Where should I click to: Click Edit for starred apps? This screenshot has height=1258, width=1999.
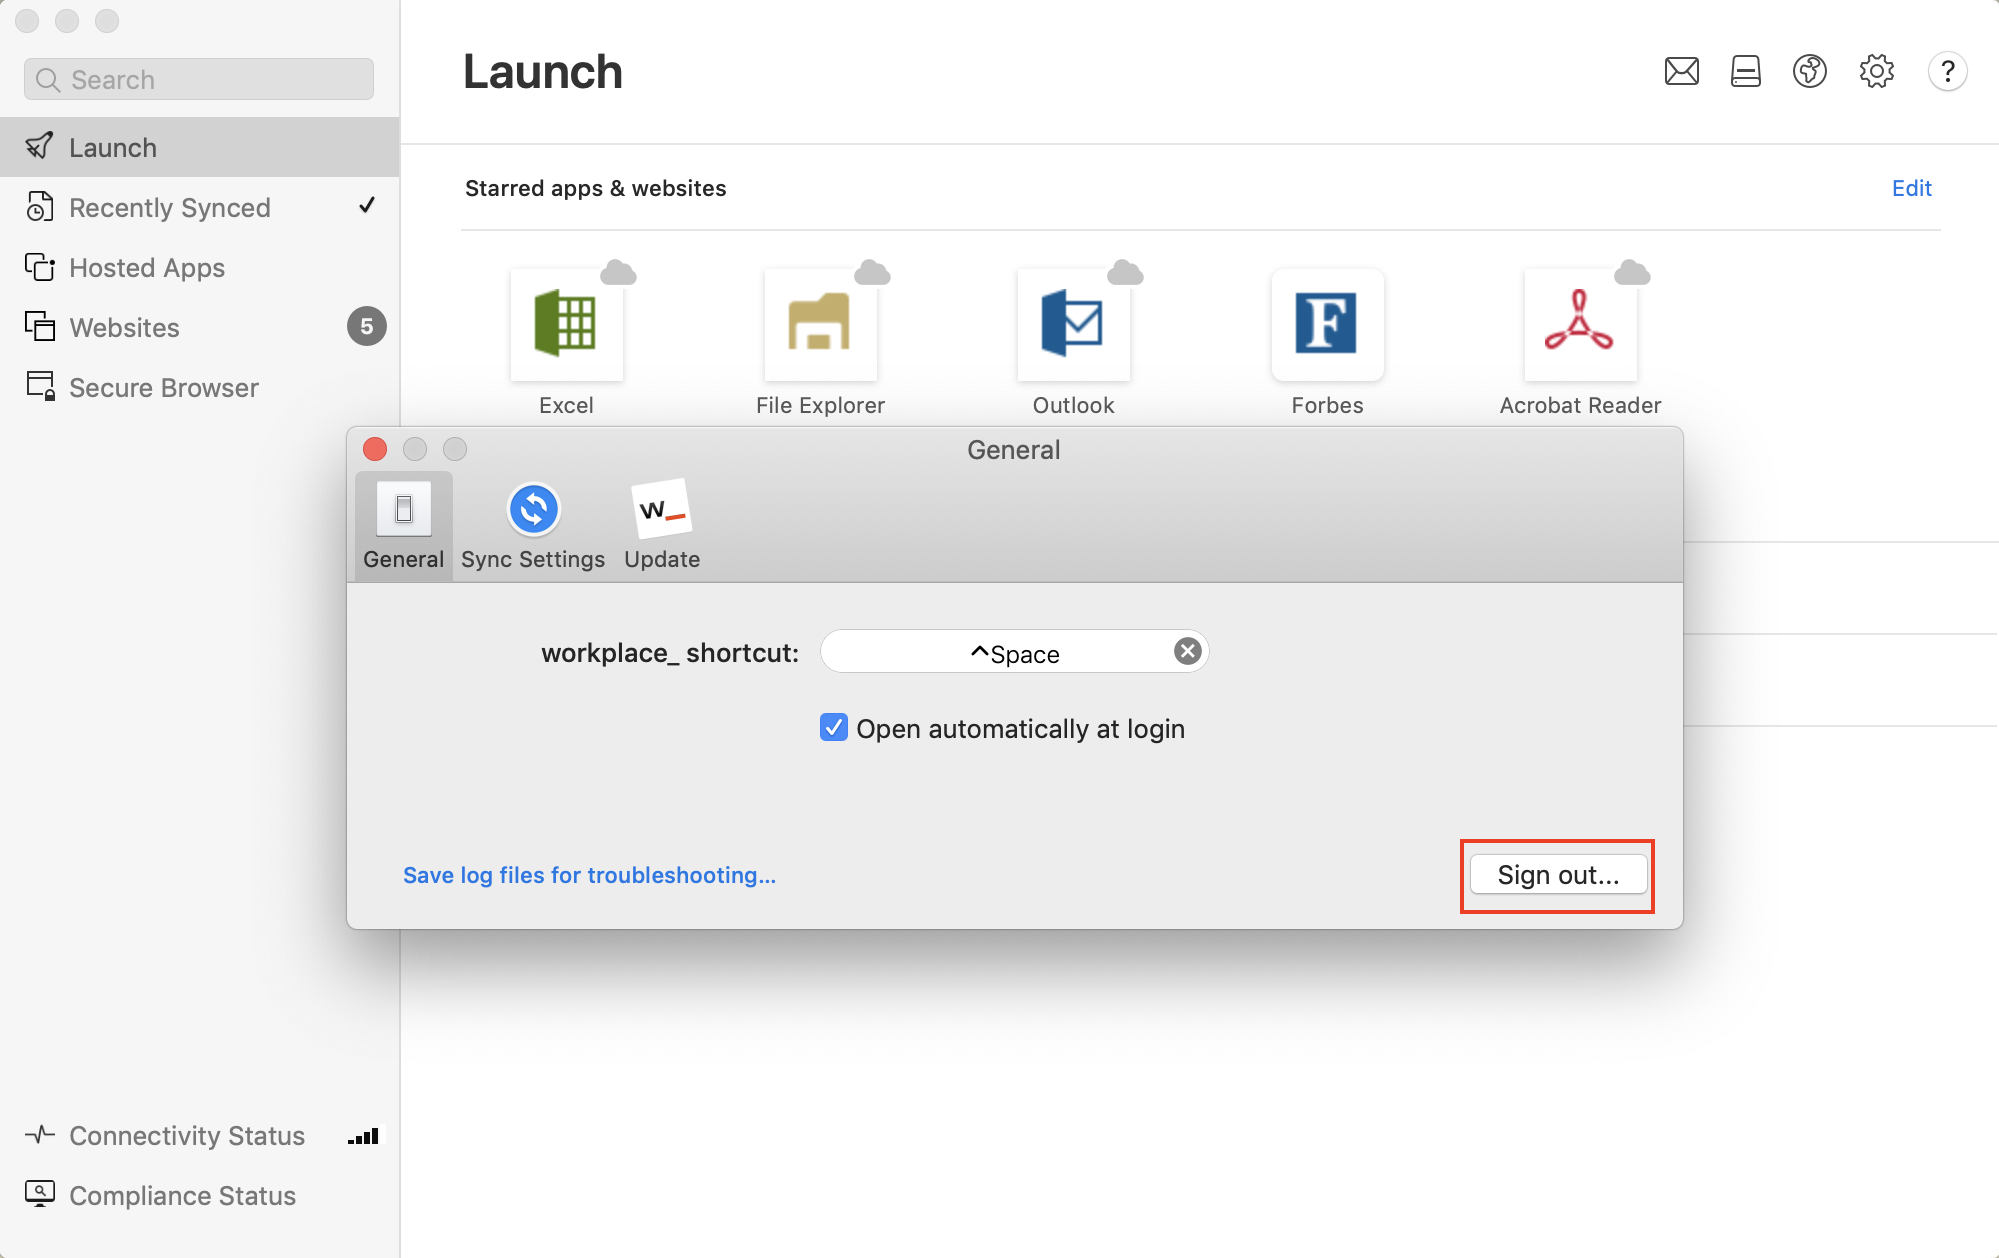pos(1911,188)
